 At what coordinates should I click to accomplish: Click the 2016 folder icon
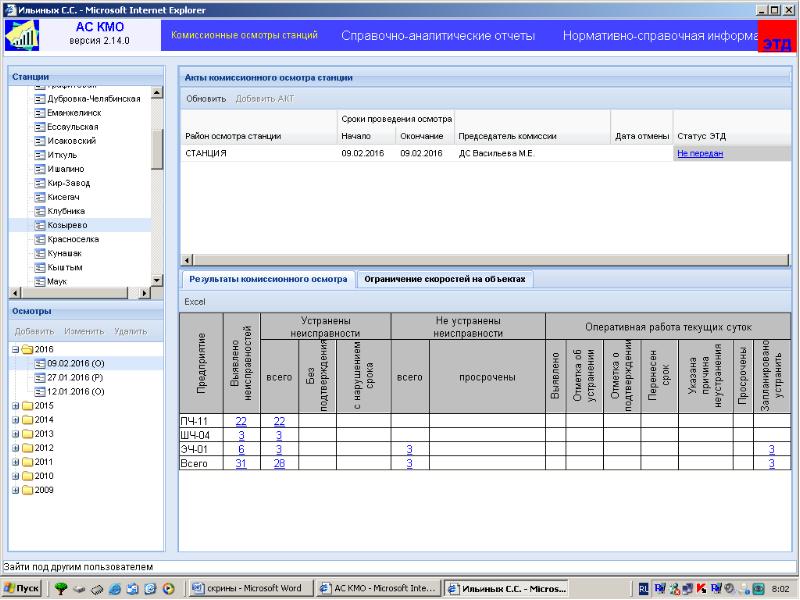27,349
